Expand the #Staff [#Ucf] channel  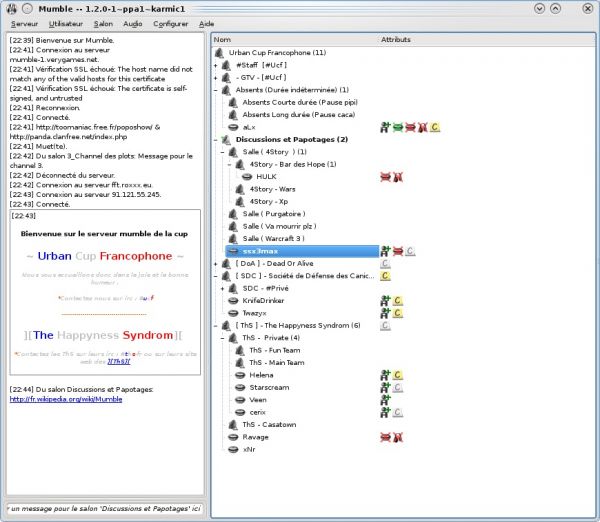pos(216,65)
